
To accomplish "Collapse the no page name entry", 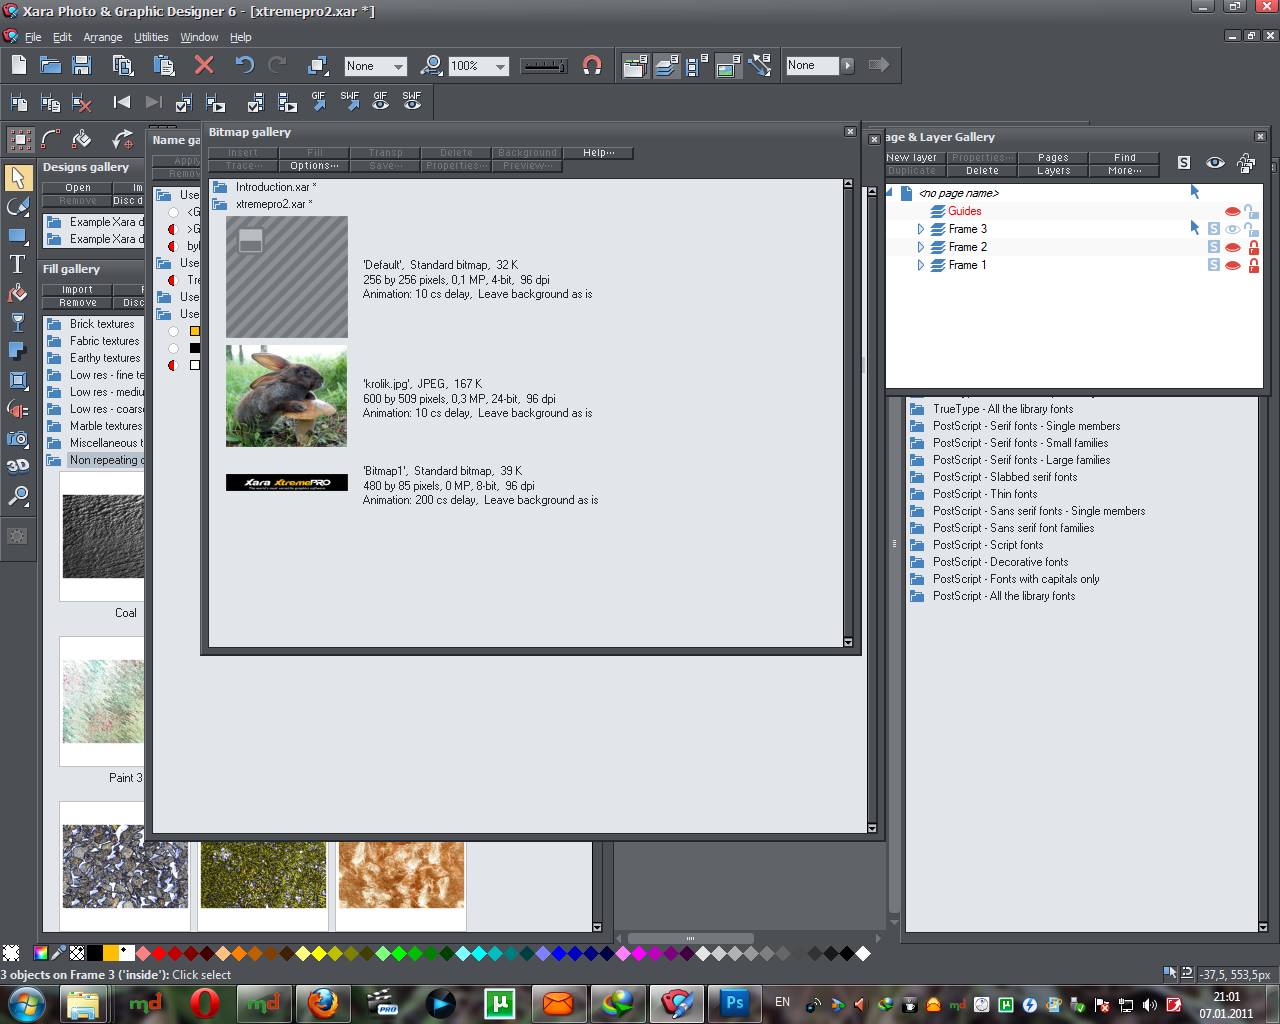I will [x=889, y=193].
